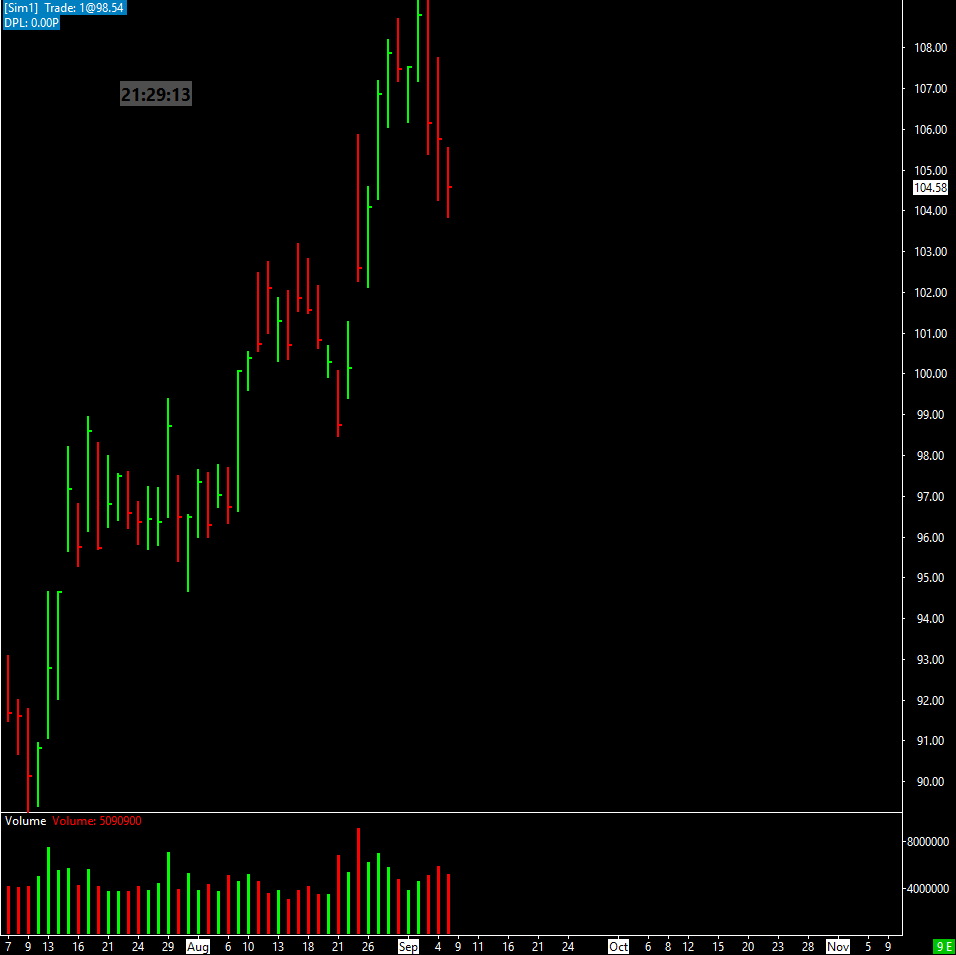Viewport: 956px width, 955px height.
Task: Select the Aug month marker on time axis
Action: (198, 947)
